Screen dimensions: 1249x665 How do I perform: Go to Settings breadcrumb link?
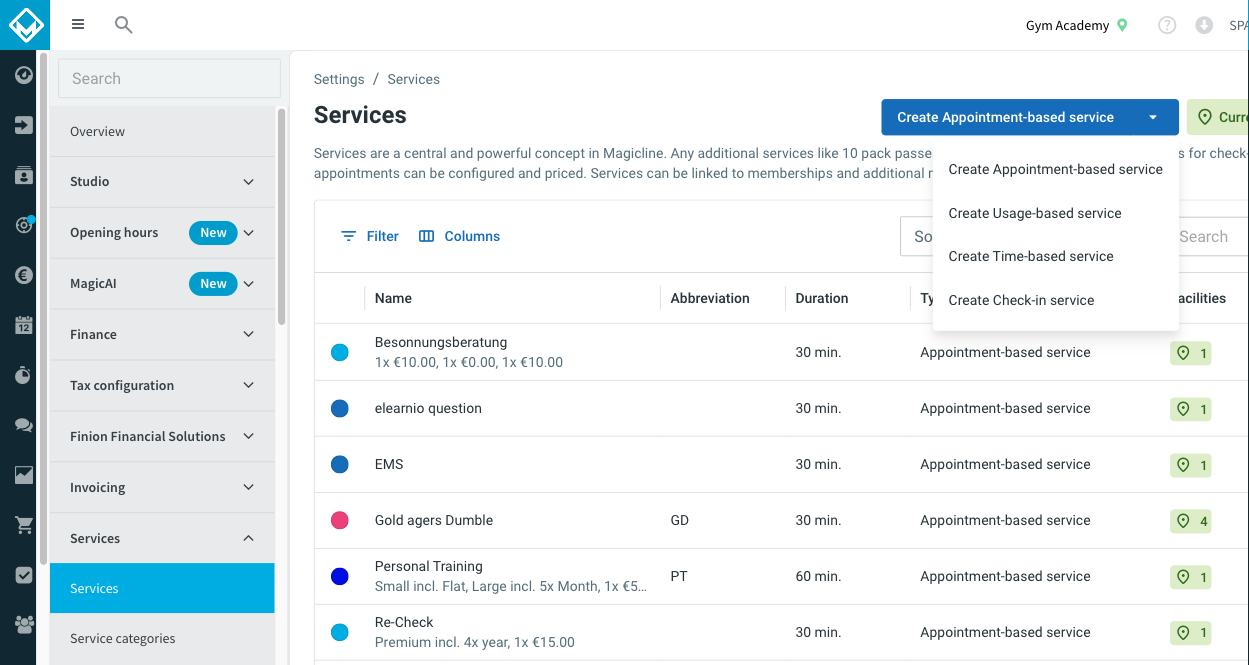click(339, 79)
